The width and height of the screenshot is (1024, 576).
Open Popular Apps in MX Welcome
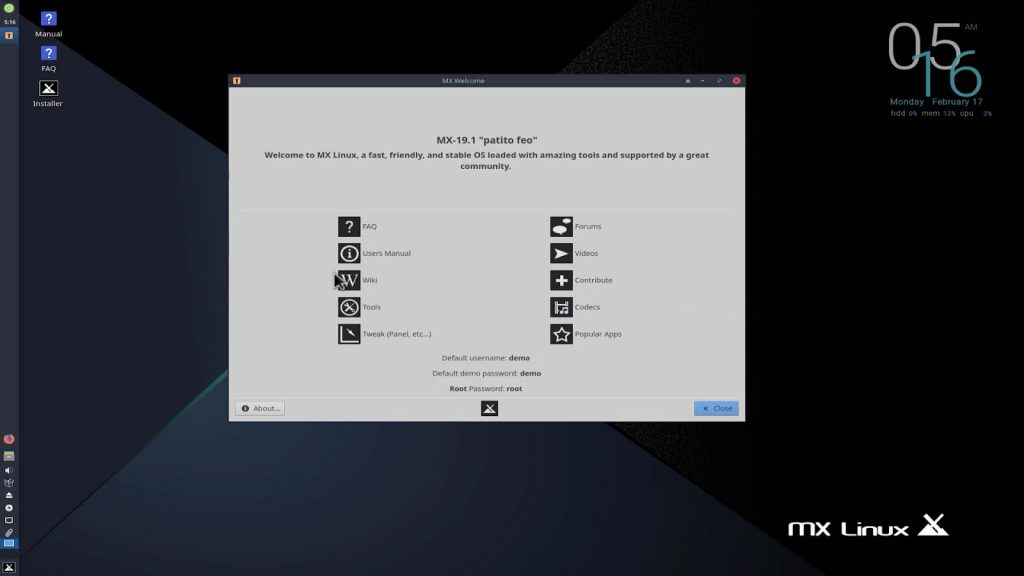[x=586, y=334]
